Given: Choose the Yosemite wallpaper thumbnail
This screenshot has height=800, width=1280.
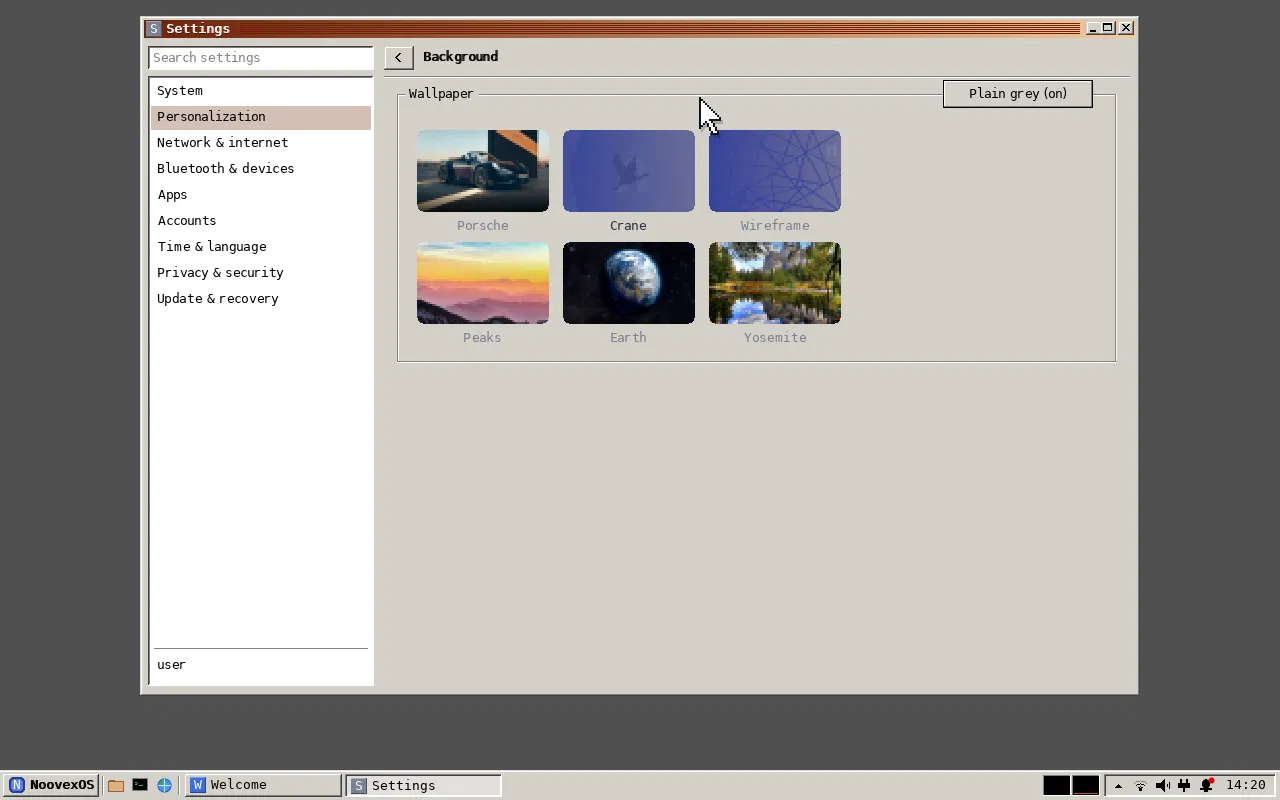Looking at the screenshot, I should click(775, 283).
